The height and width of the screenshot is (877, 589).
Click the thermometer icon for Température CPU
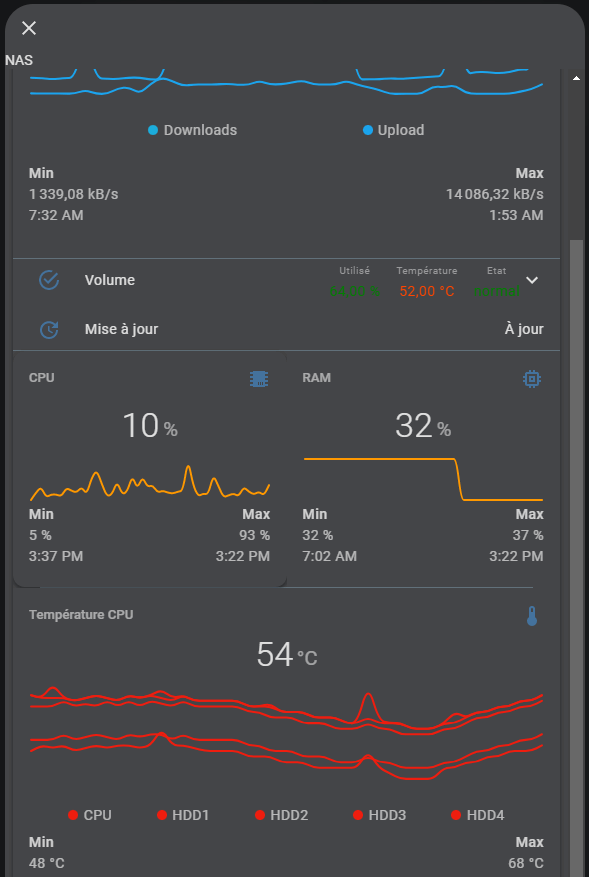pos(531,616)
